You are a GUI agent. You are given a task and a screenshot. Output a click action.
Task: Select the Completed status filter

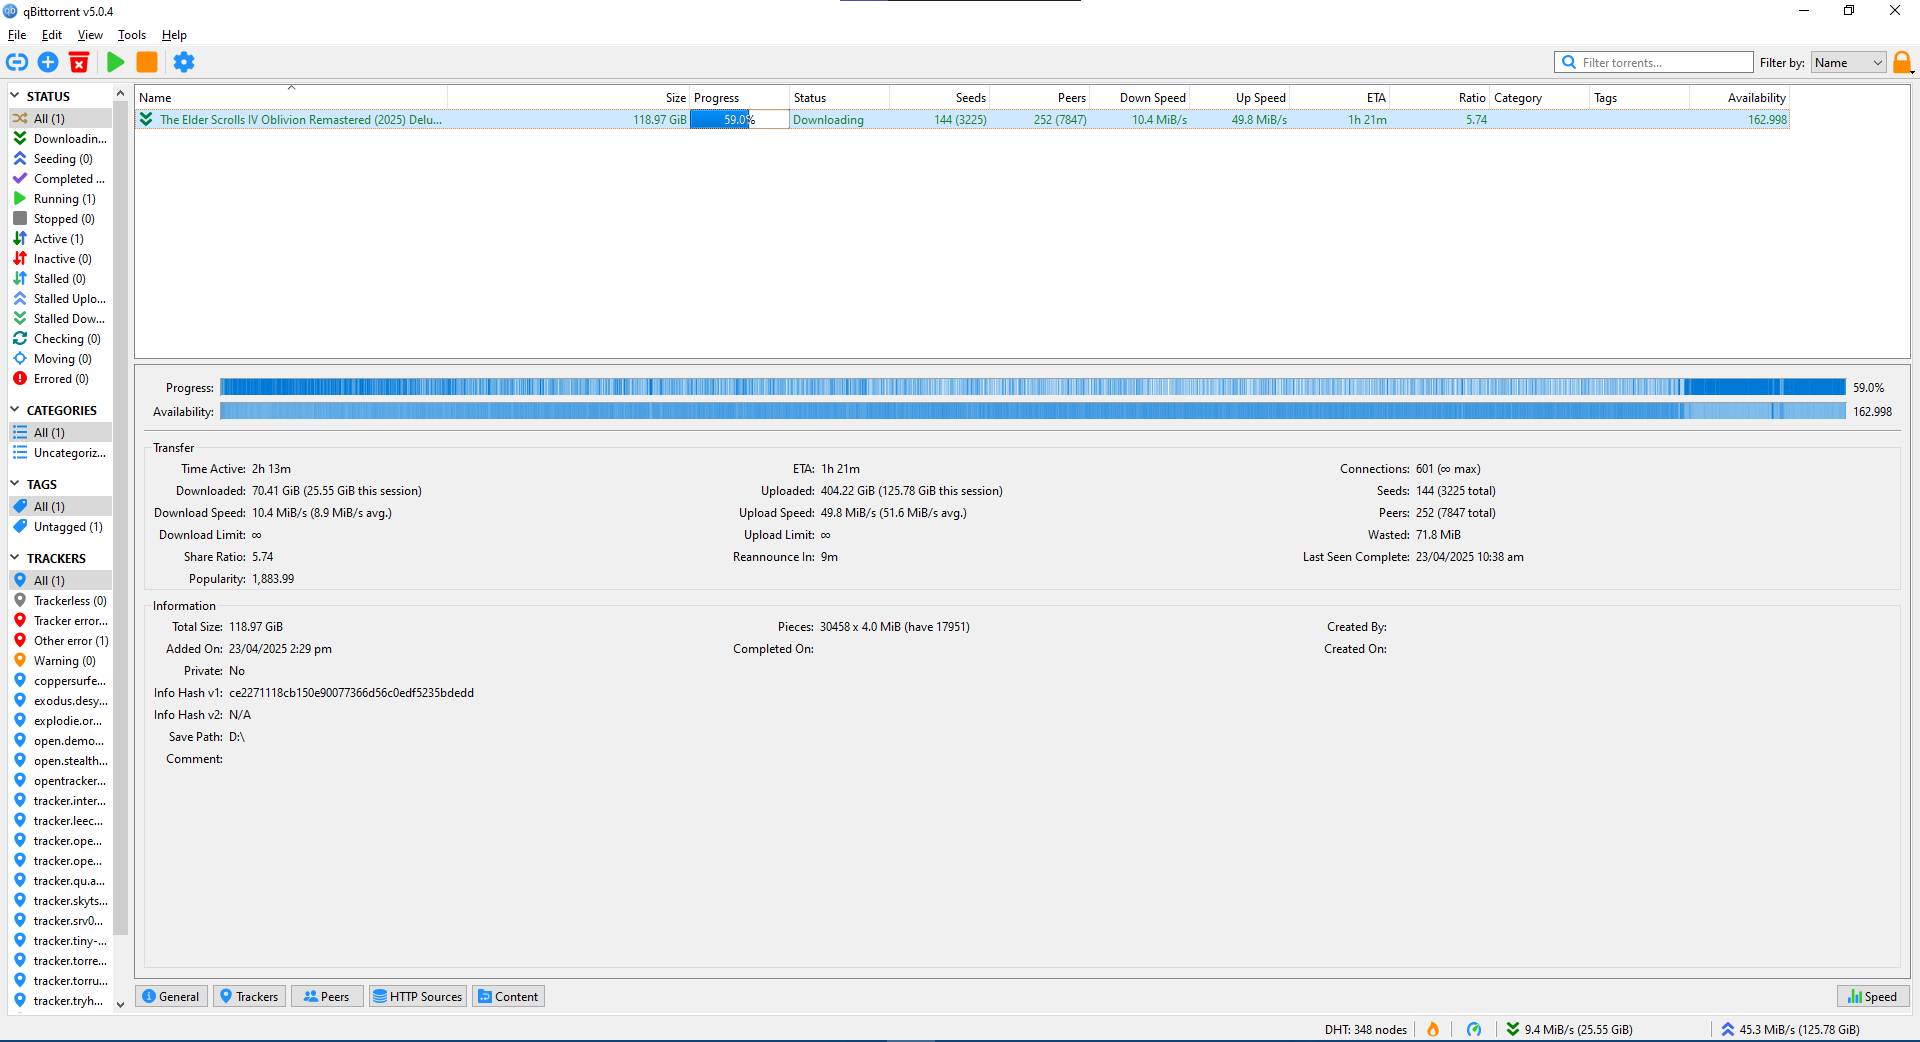pos(60,179)
